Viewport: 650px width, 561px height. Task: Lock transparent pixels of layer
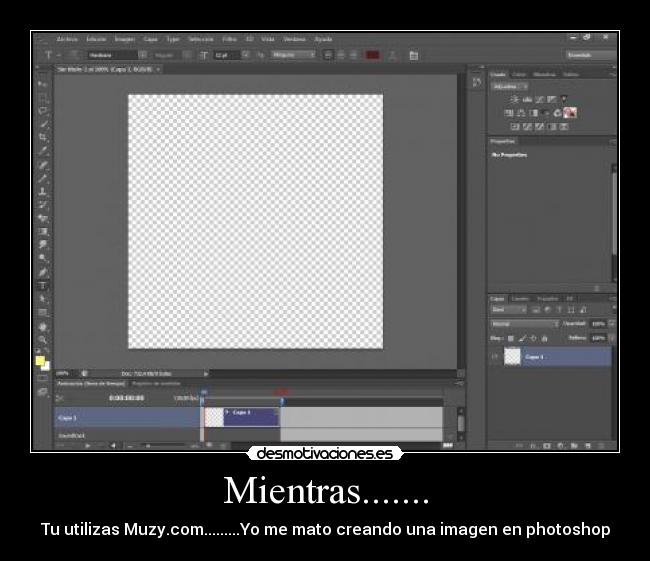tap(511, 338)
